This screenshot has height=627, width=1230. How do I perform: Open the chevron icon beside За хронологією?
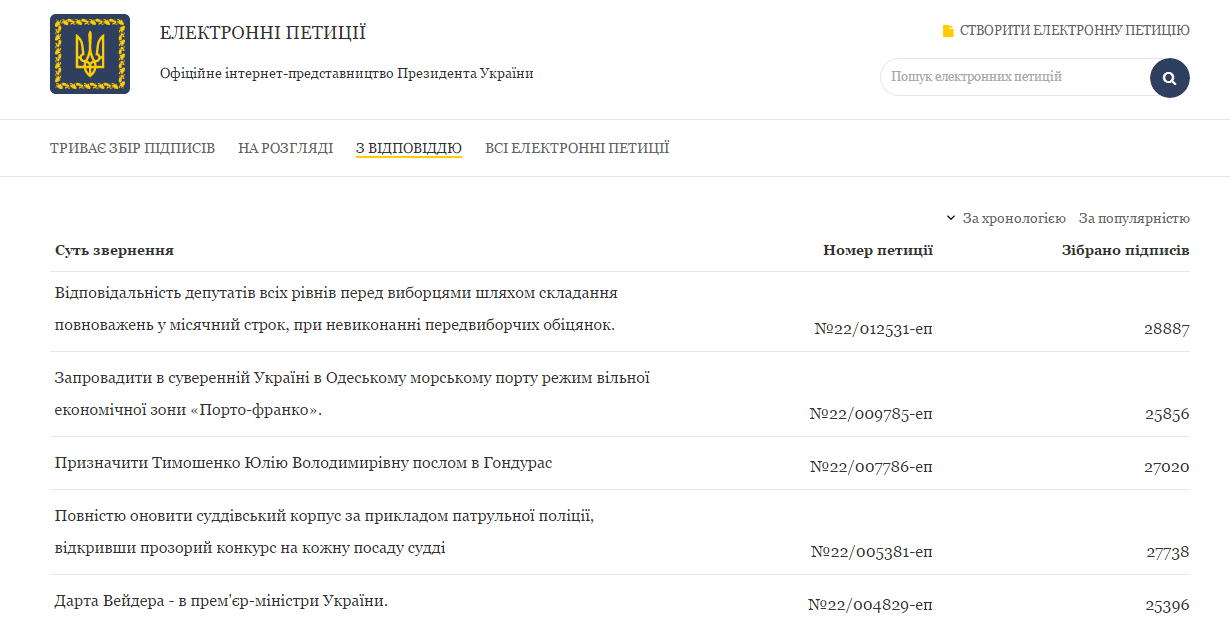point(950,217)
